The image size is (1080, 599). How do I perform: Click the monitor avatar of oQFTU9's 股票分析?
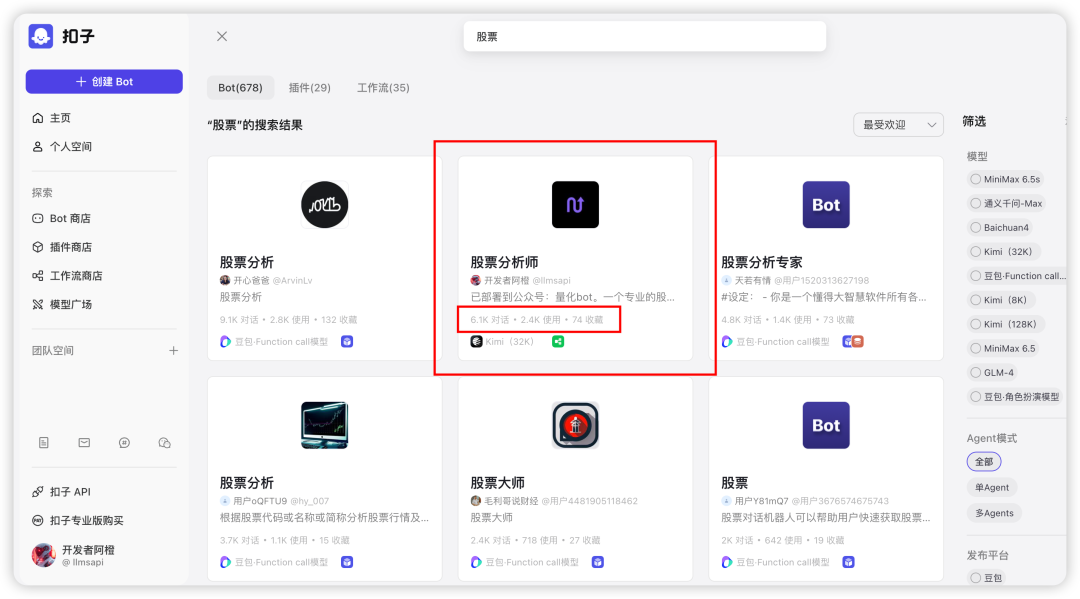click(x=324, y=425)
